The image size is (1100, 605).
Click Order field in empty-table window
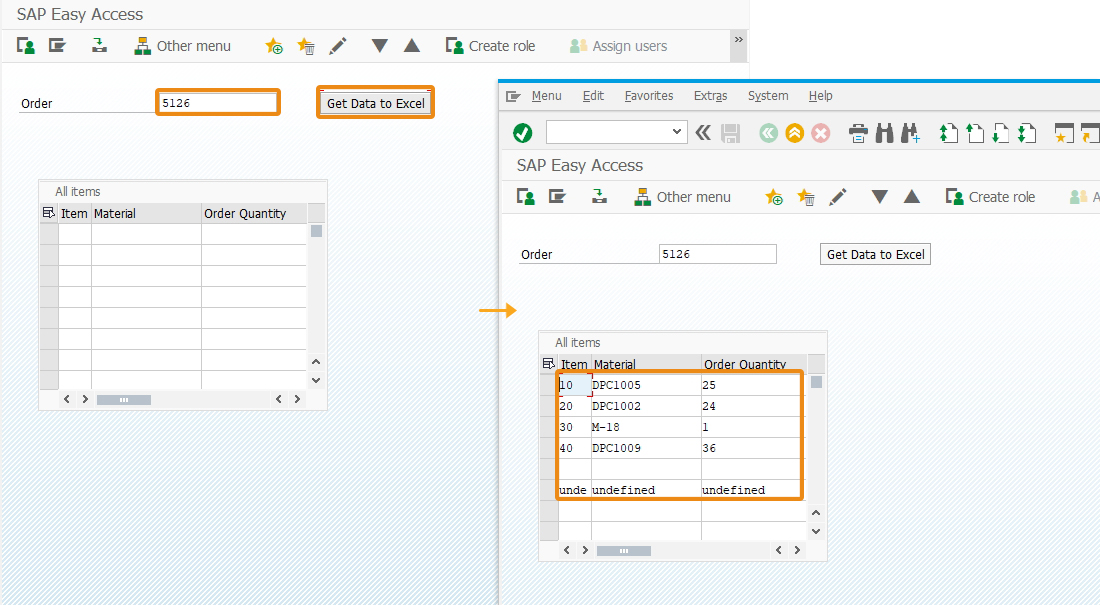pyautogui.click(x=217, y=102)
